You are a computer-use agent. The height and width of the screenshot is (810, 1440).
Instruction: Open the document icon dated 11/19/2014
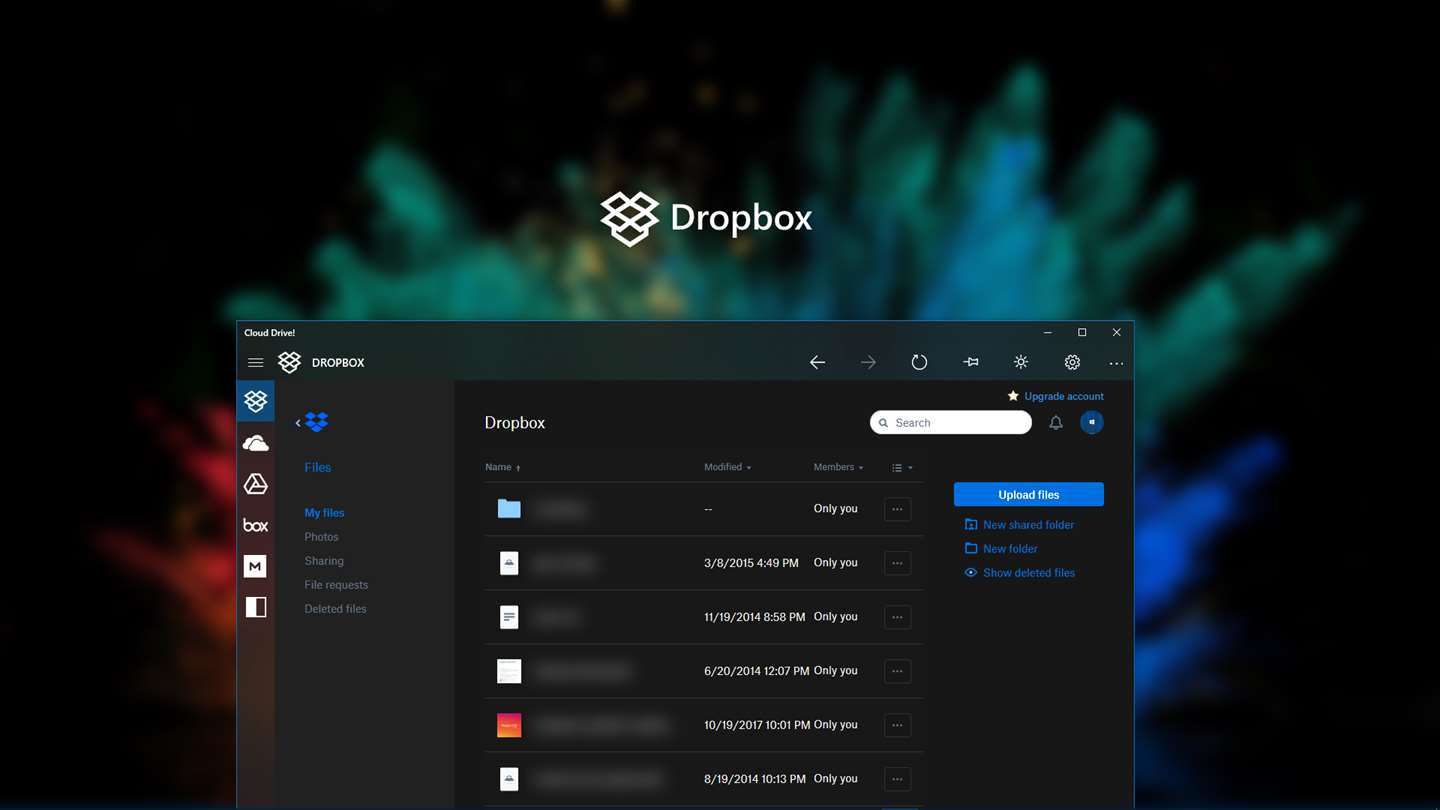pyautogui.click(x=509, y=617)
